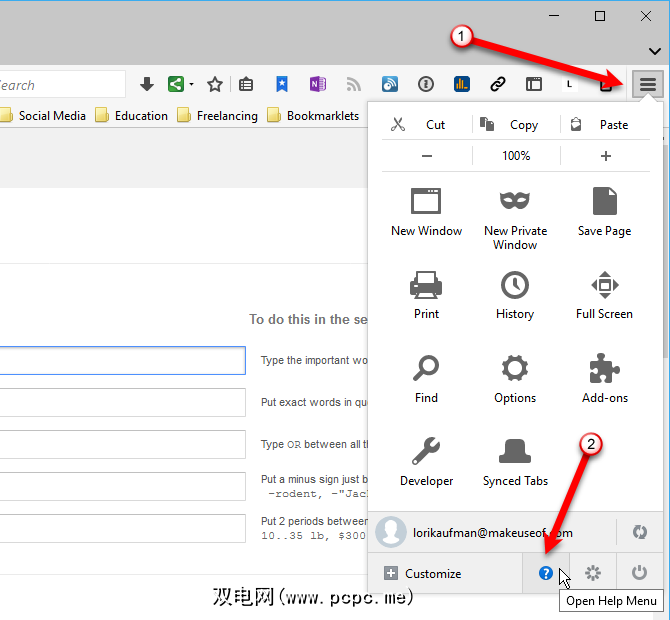
Task: Click the Add-ons puzzle piece icon
Action: [605, 368]
